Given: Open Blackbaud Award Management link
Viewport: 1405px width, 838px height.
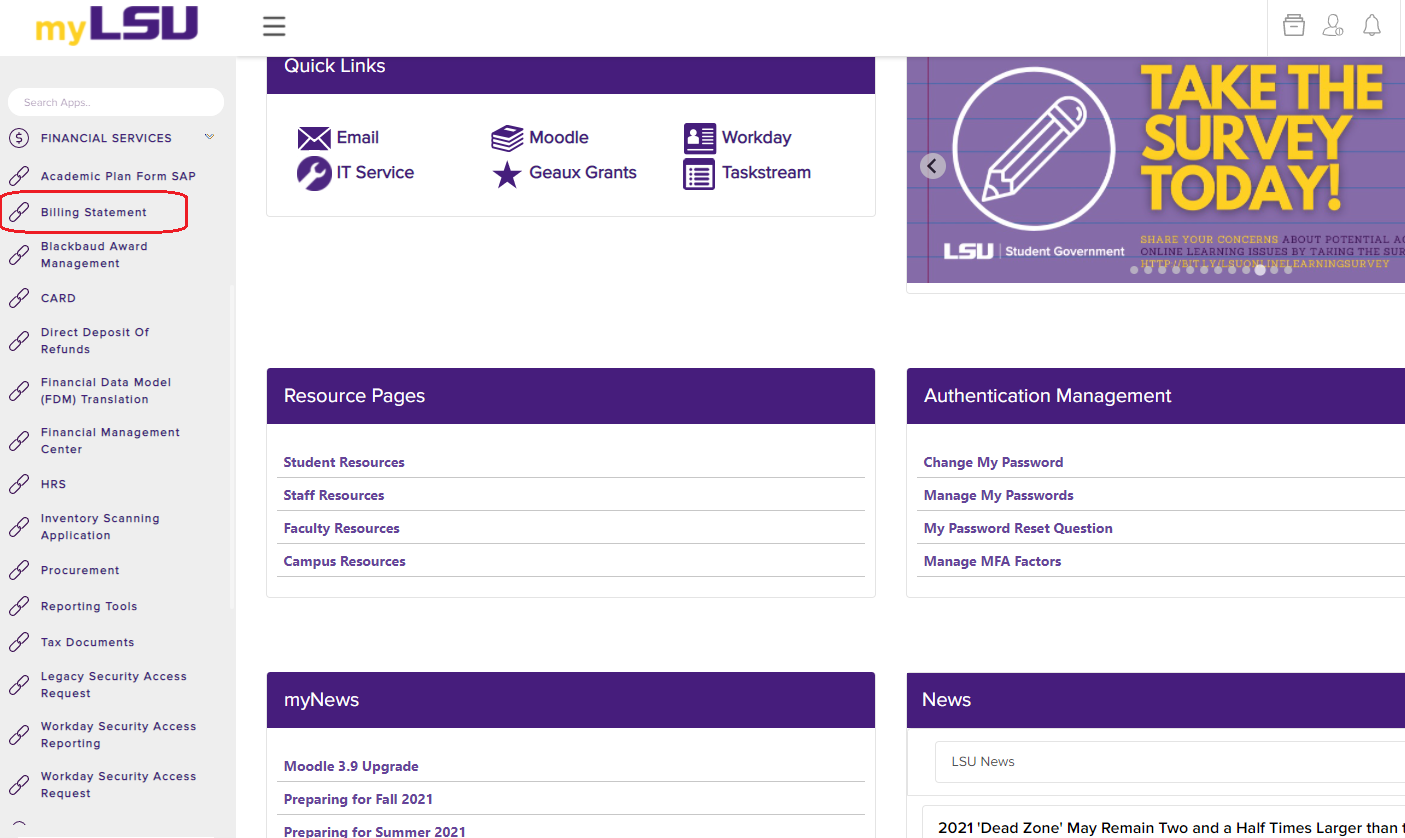Looking at the screenshot, I should (x=94, y=255).
